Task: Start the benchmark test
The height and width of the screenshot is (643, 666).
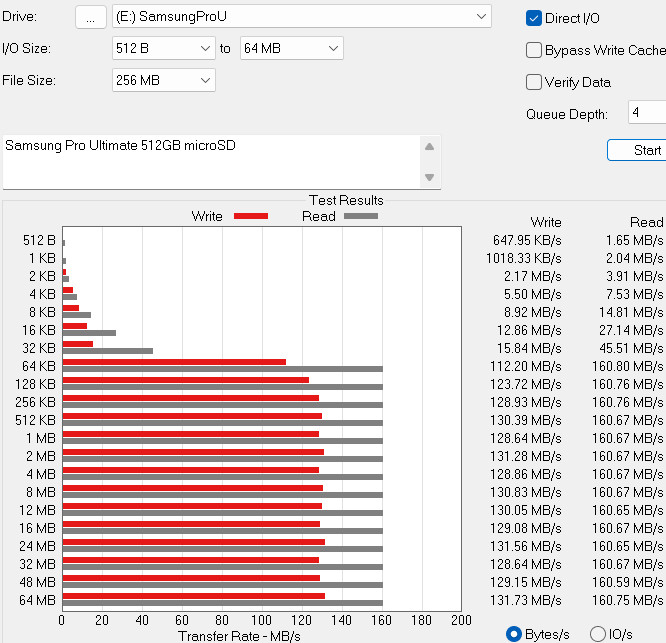Action: click(x=637, y=150)
